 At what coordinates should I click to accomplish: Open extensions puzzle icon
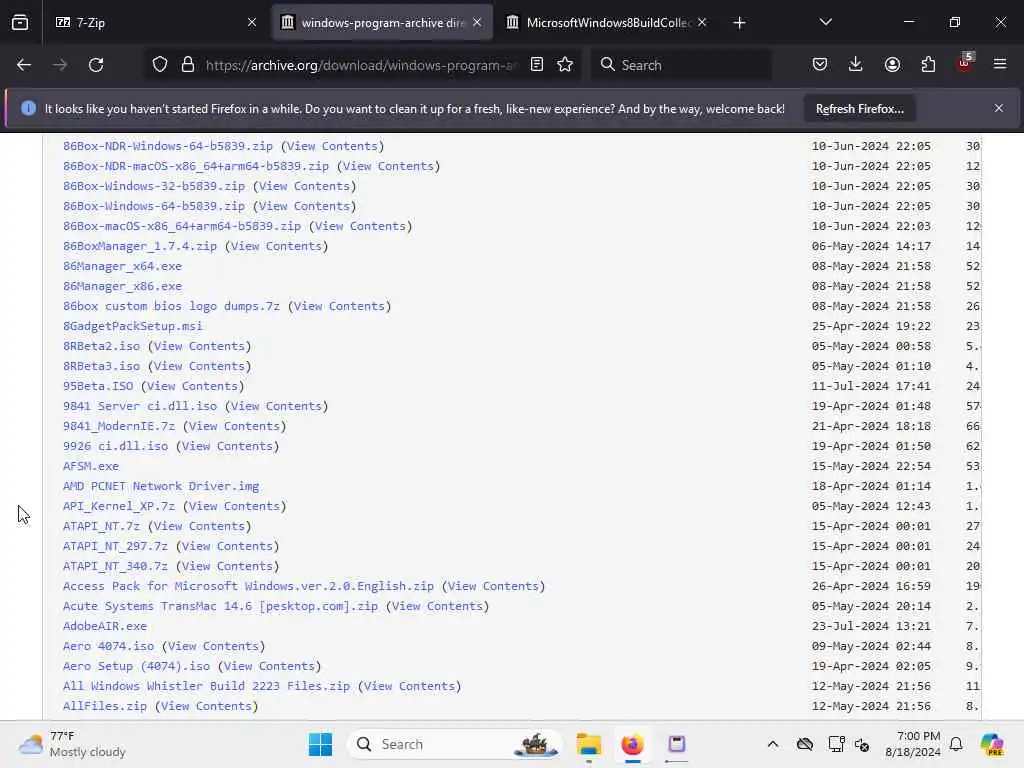928,65
